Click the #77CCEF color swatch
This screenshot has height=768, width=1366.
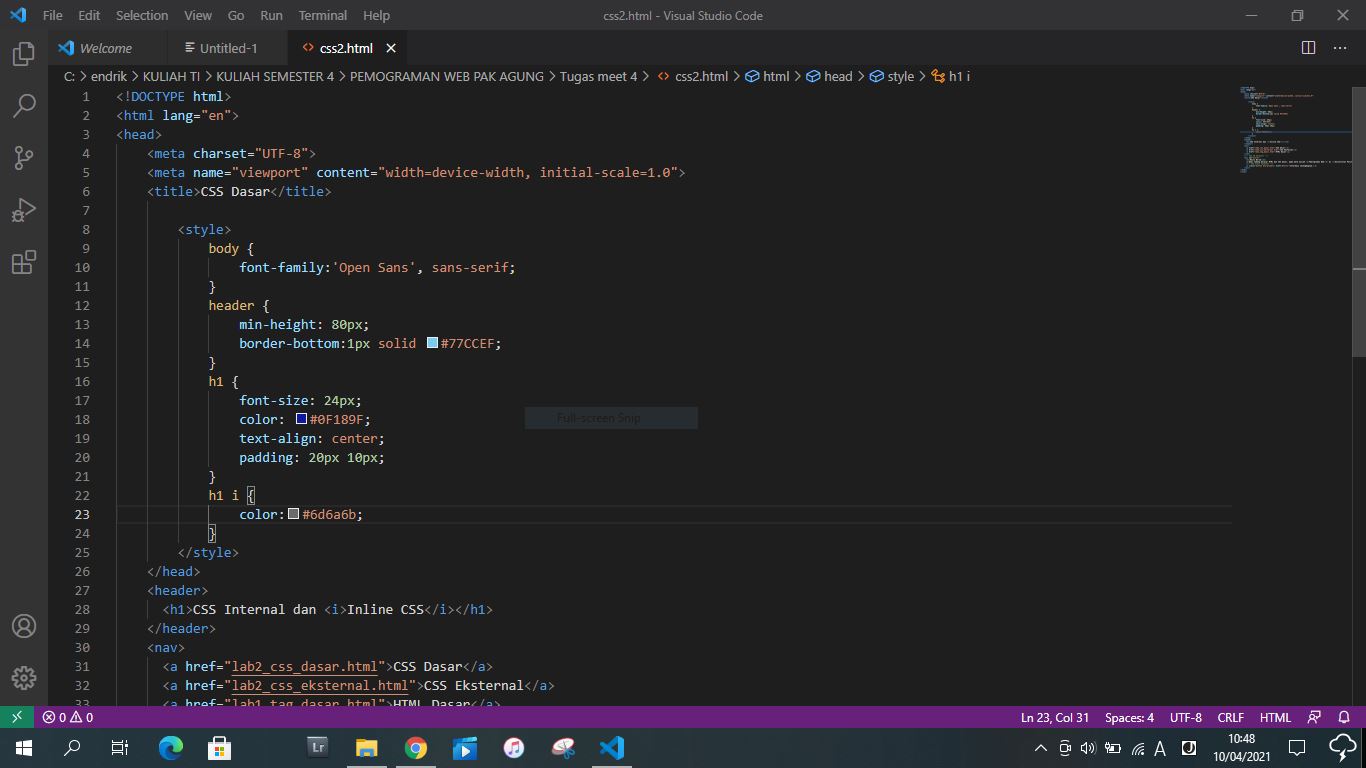[x=431, y=343]
